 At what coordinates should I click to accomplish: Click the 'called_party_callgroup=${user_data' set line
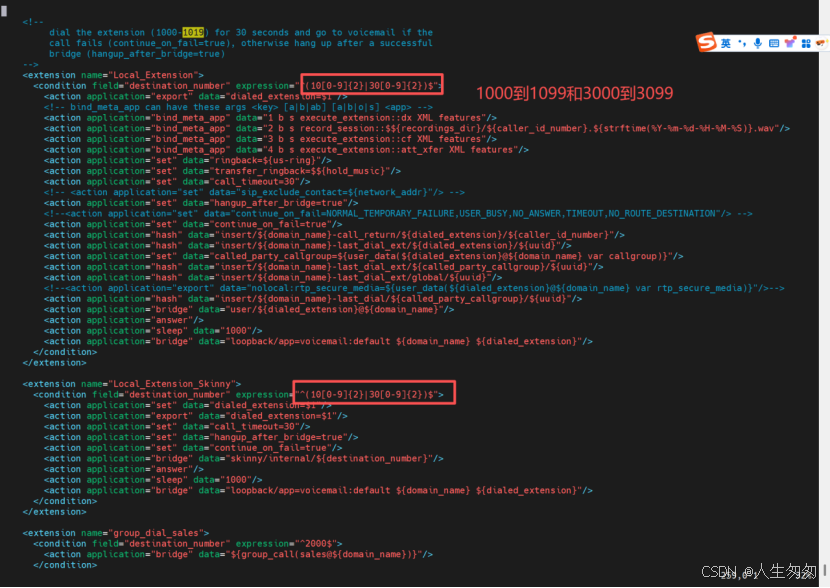click(364, 256)
